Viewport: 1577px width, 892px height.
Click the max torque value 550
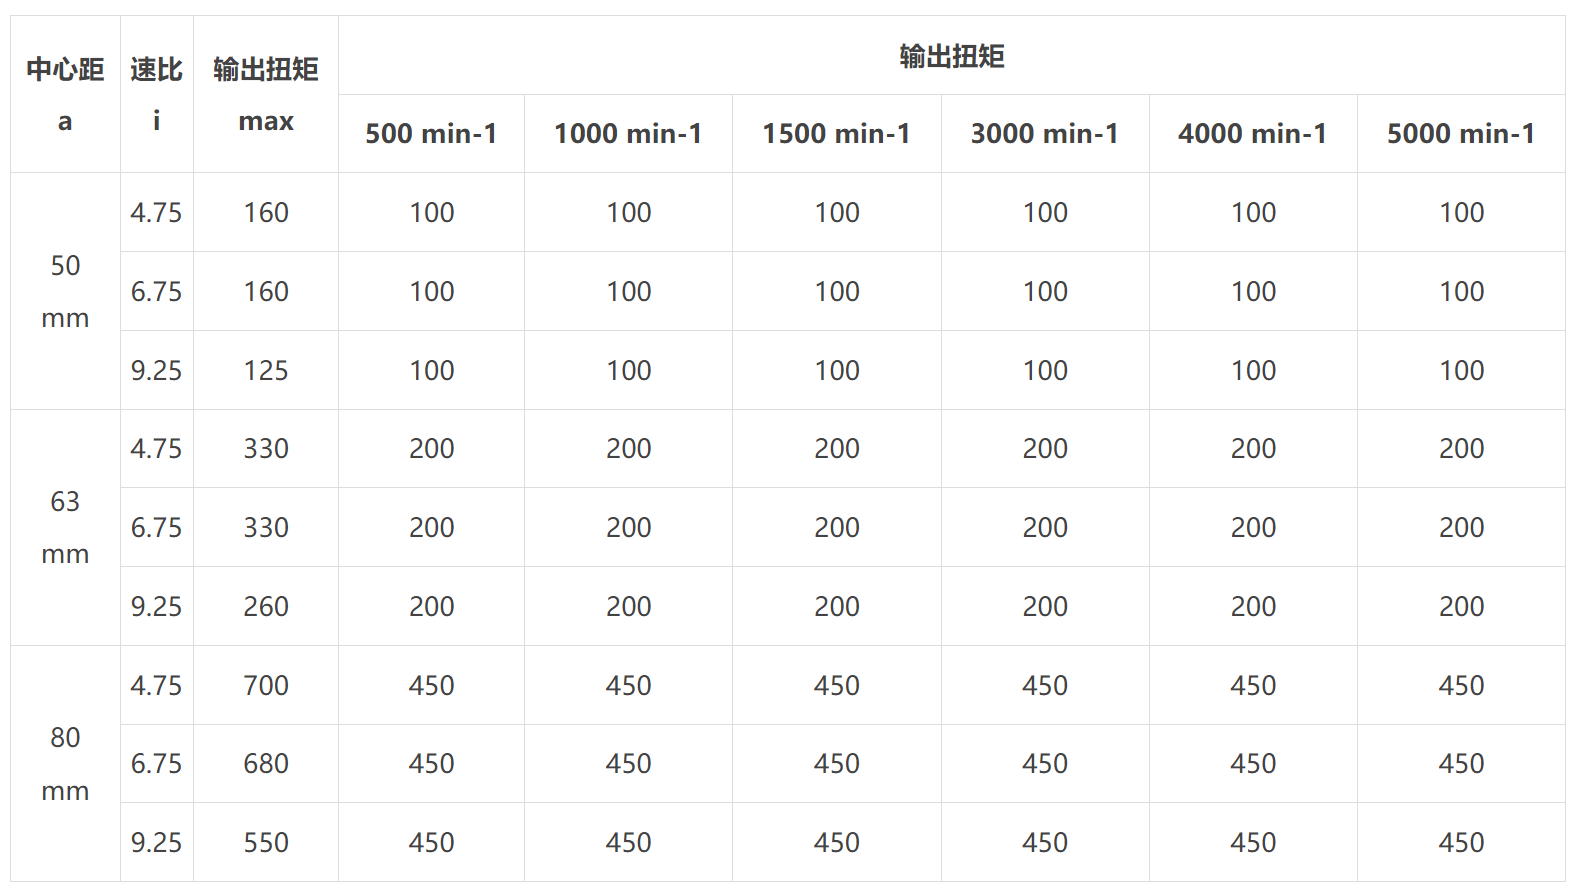click(266, 842)
